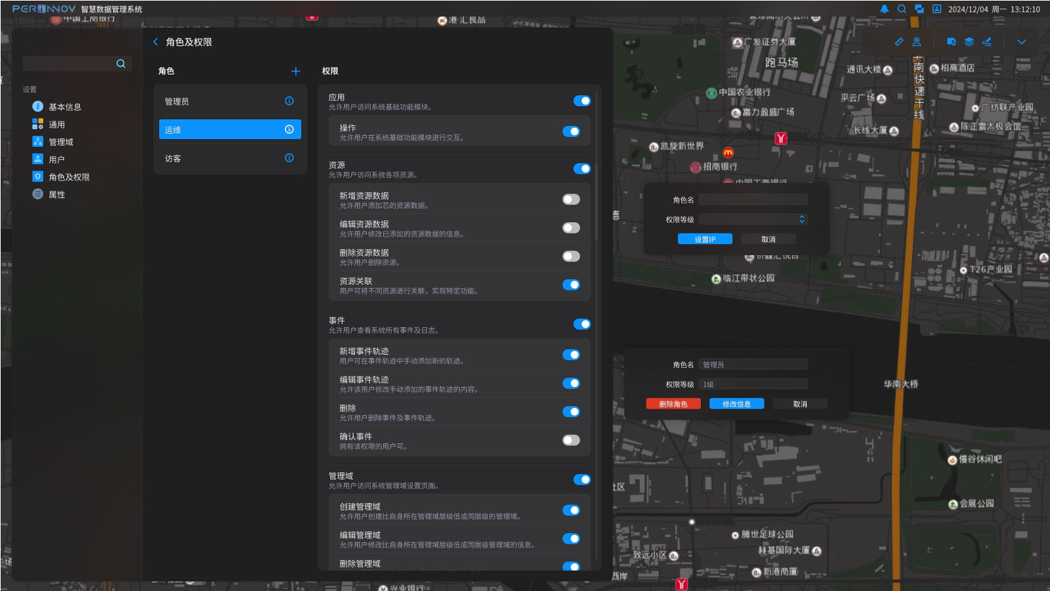Viewport: 1050px width, 591px height.
Task: Enable the 新增资源数据 permission switch
Action: 570,199
